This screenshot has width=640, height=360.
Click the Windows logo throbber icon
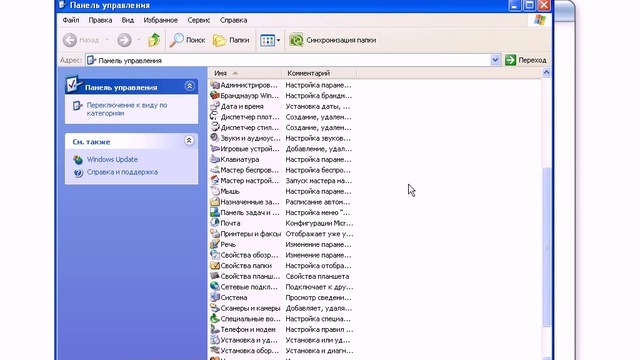point(540,20)
